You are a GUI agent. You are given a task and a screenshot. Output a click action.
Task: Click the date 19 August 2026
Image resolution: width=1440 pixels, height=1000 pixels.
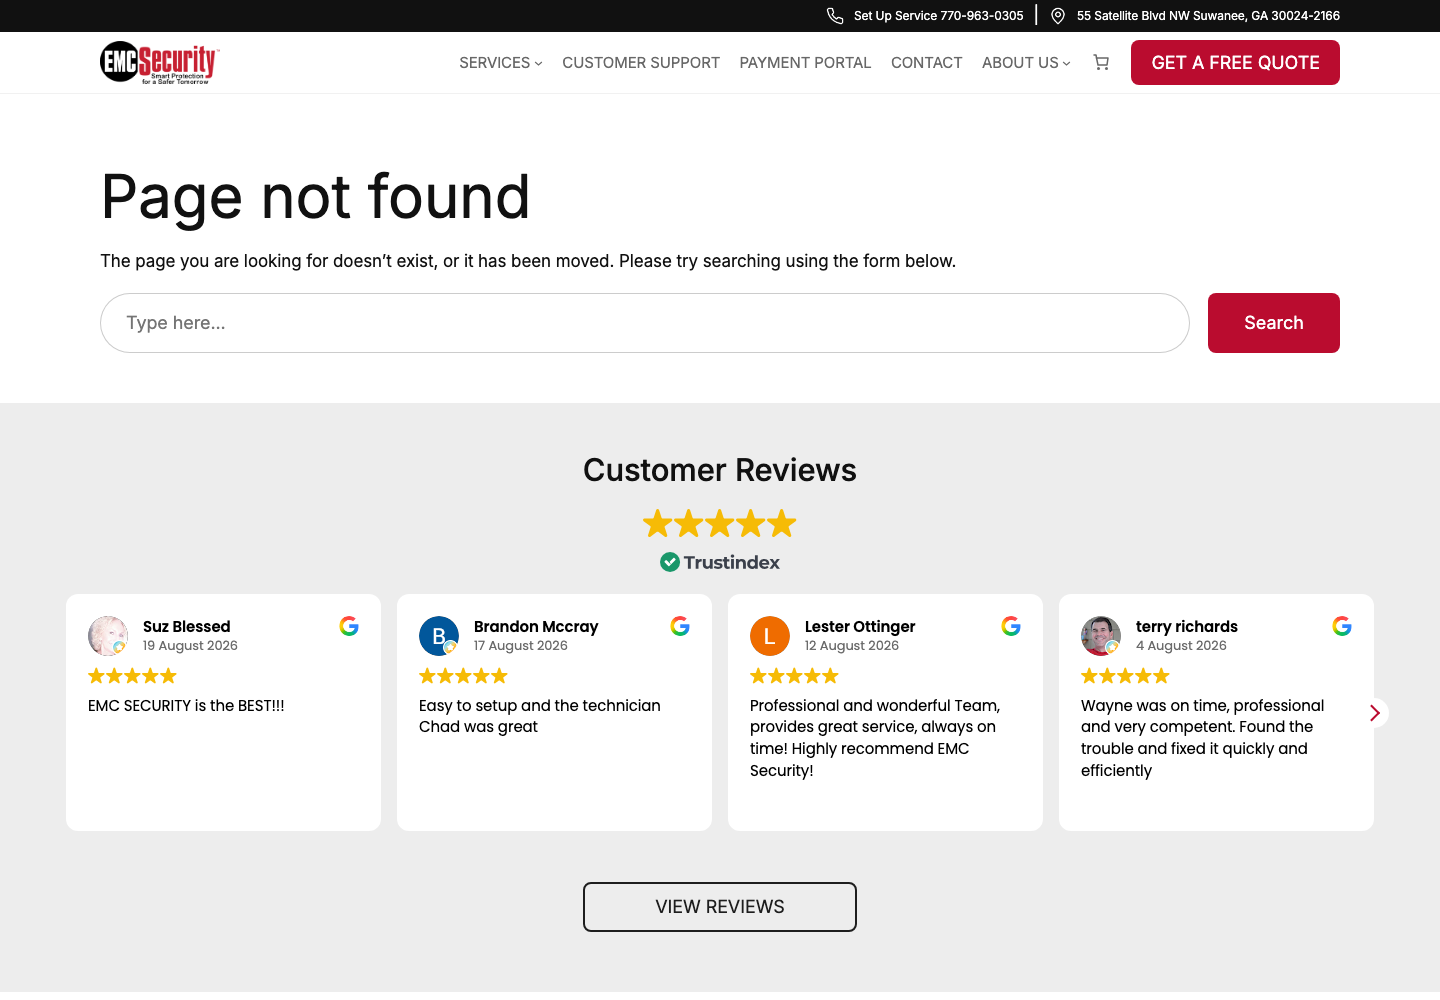click(x=190, y=646)
